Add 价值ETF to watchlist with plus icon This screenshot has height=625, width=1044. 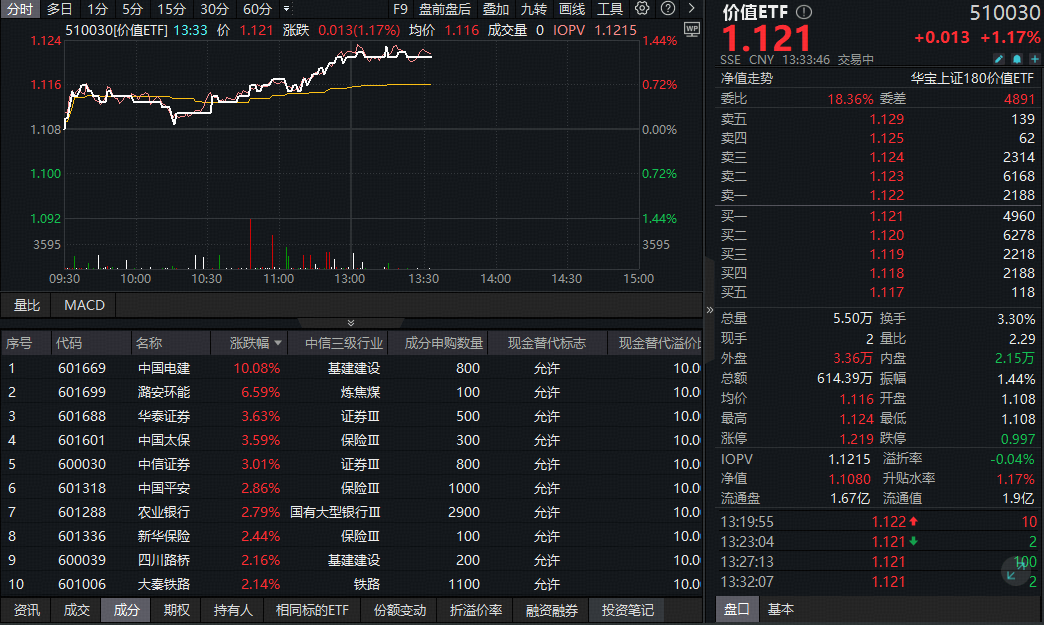click(x=1033, y=59)
